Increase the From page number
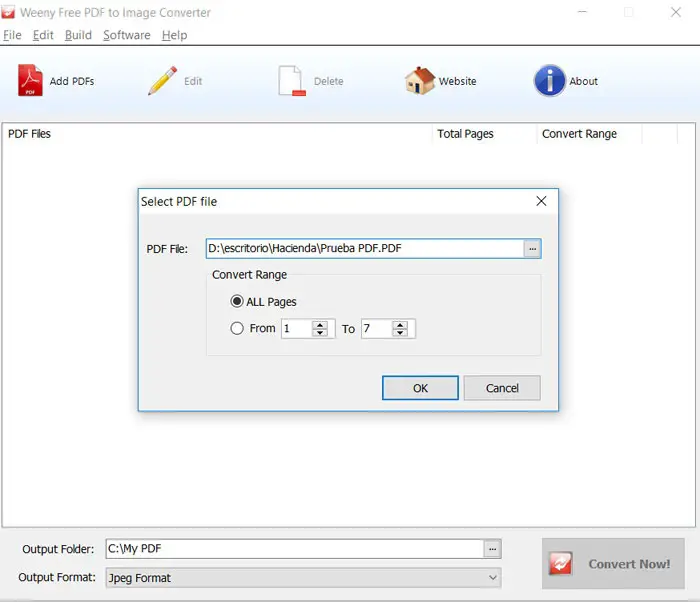The image size is (700, 602). point(320,325)
